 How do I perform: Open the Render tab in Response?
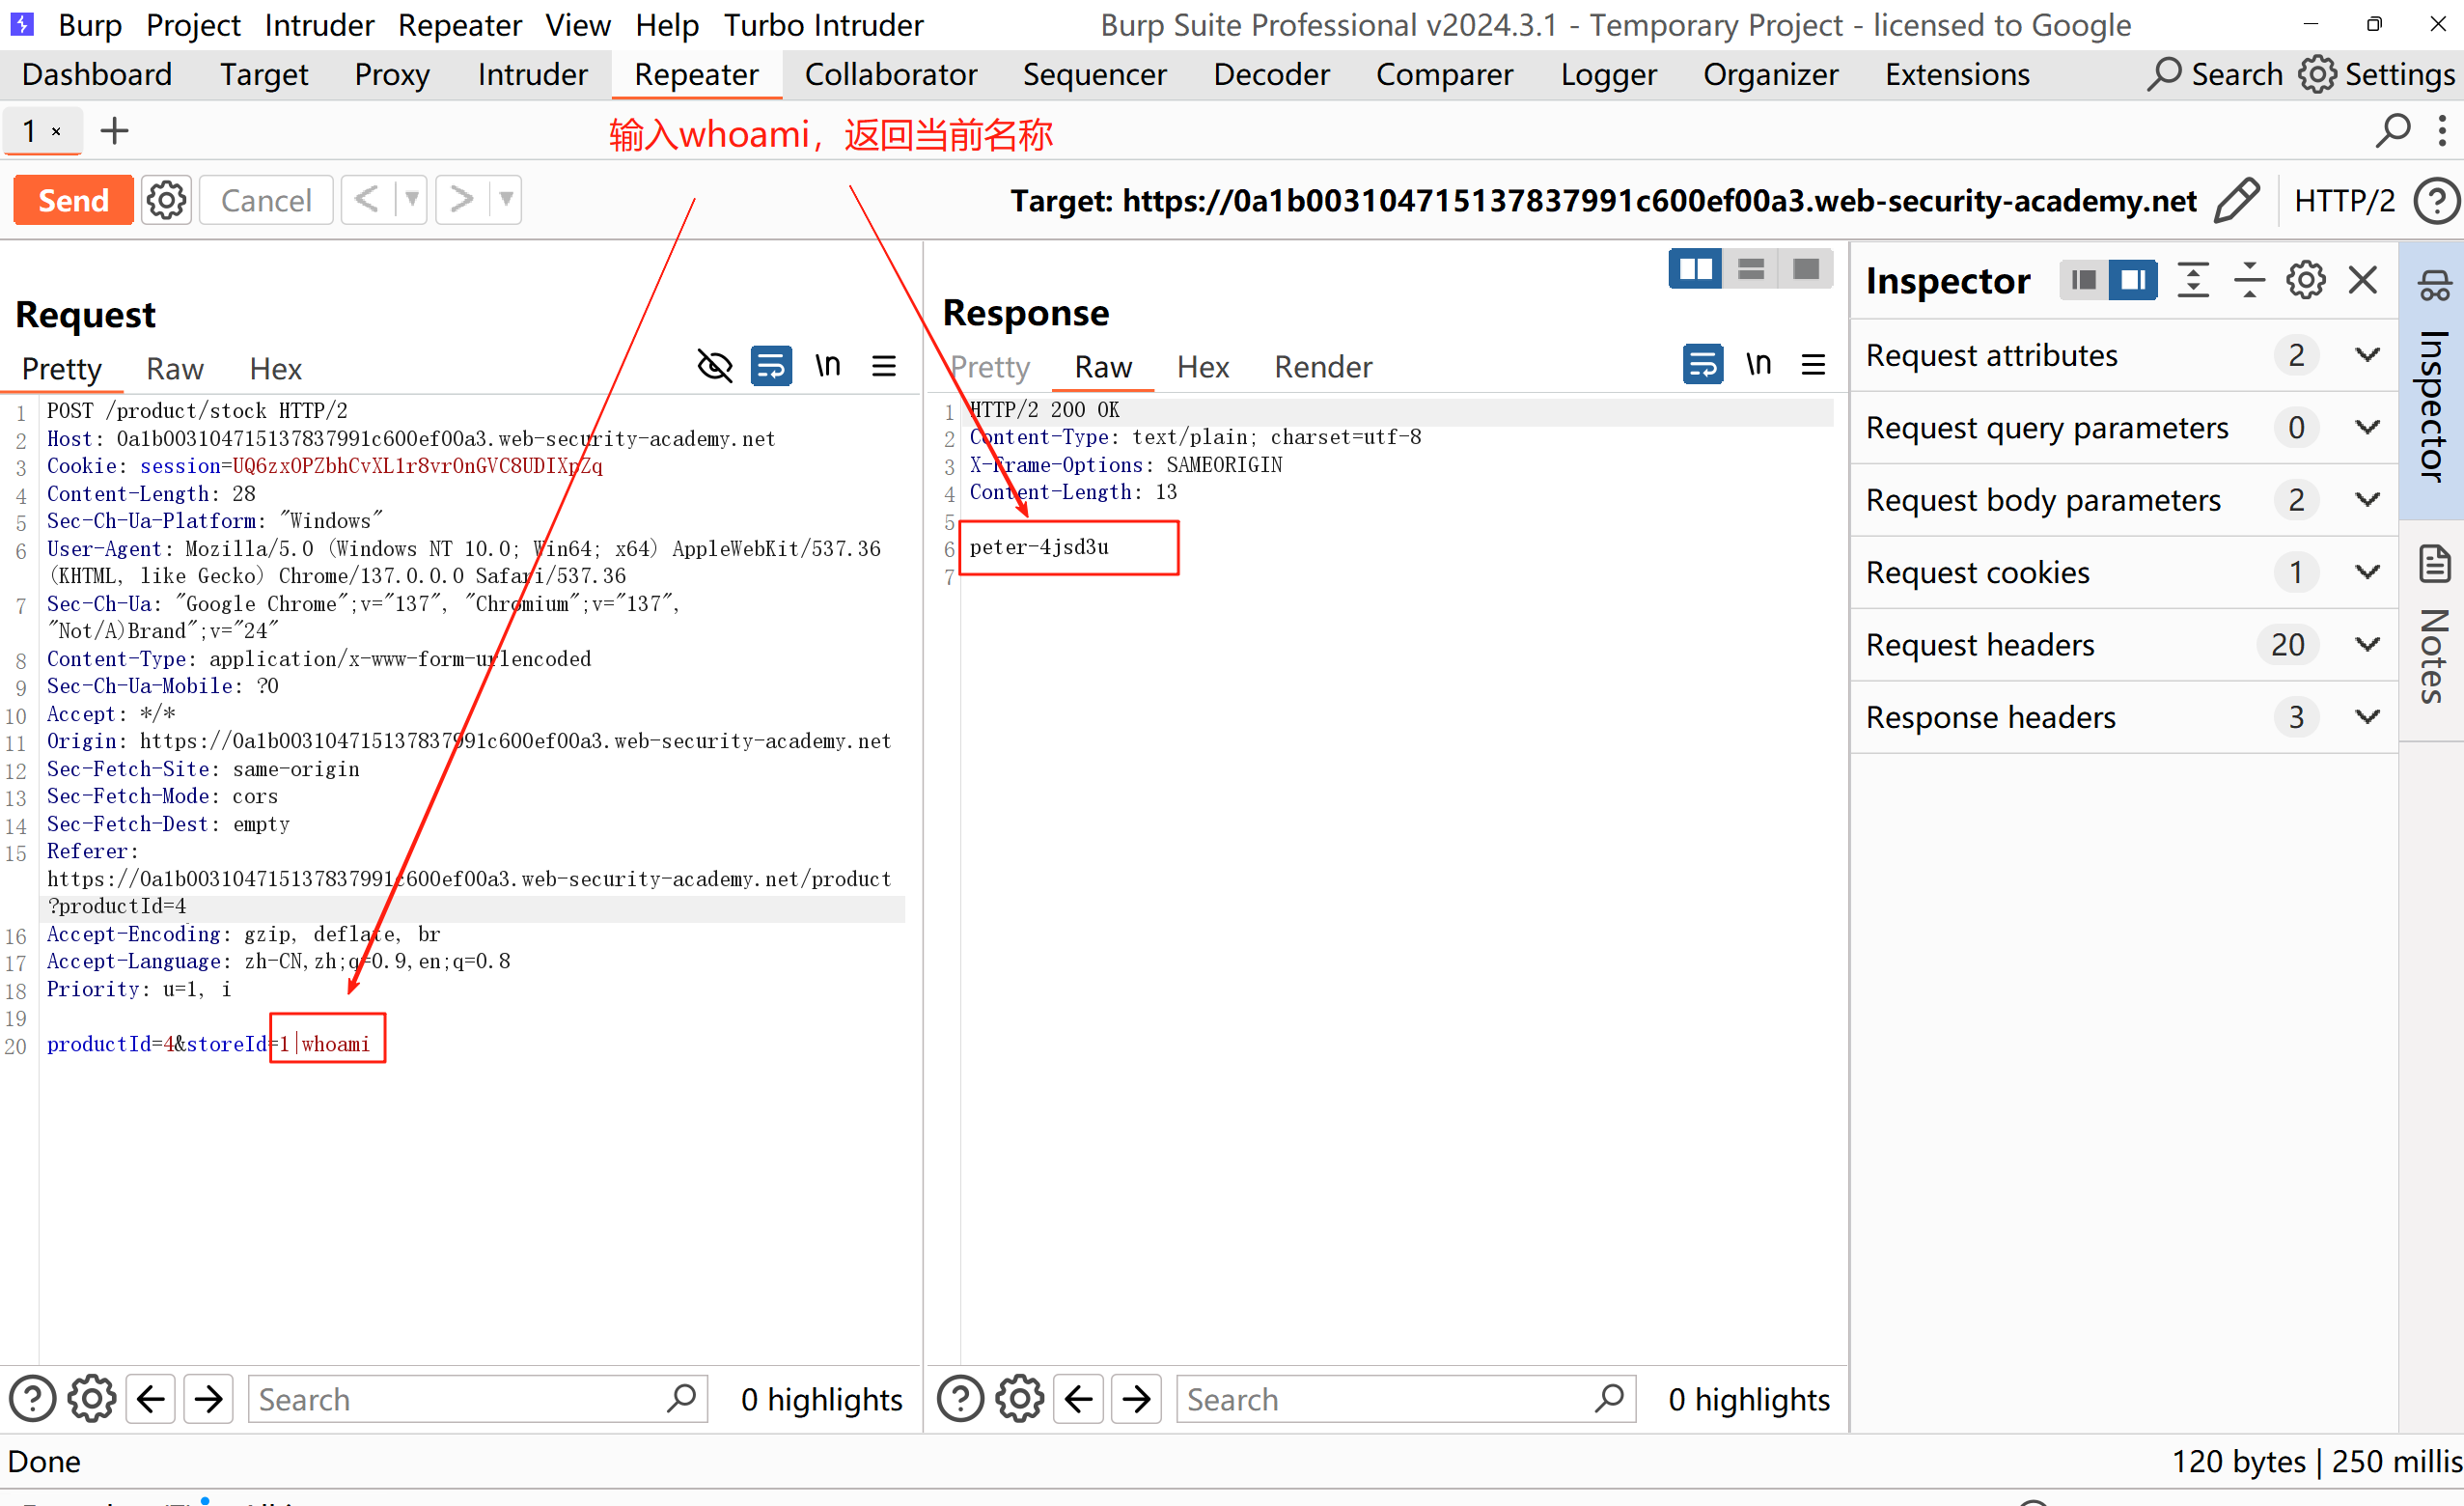(1322, 367)
